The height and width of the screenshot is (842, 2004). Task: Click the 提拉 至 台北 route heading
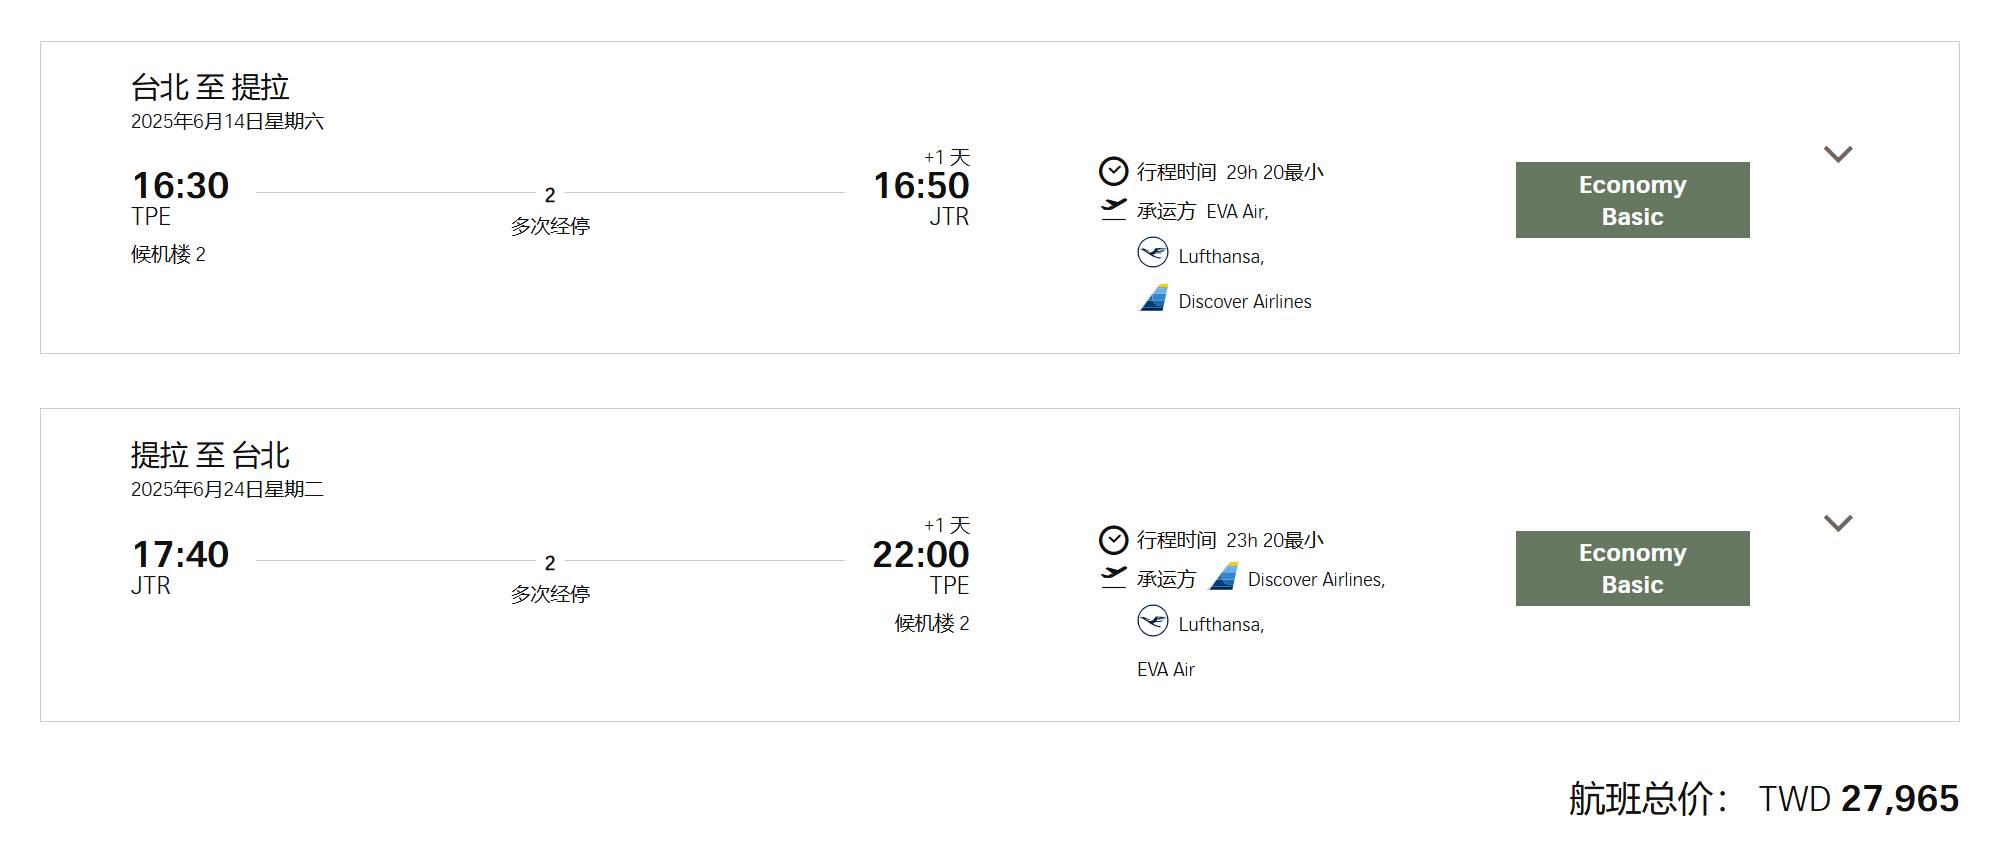pos(210,455)
